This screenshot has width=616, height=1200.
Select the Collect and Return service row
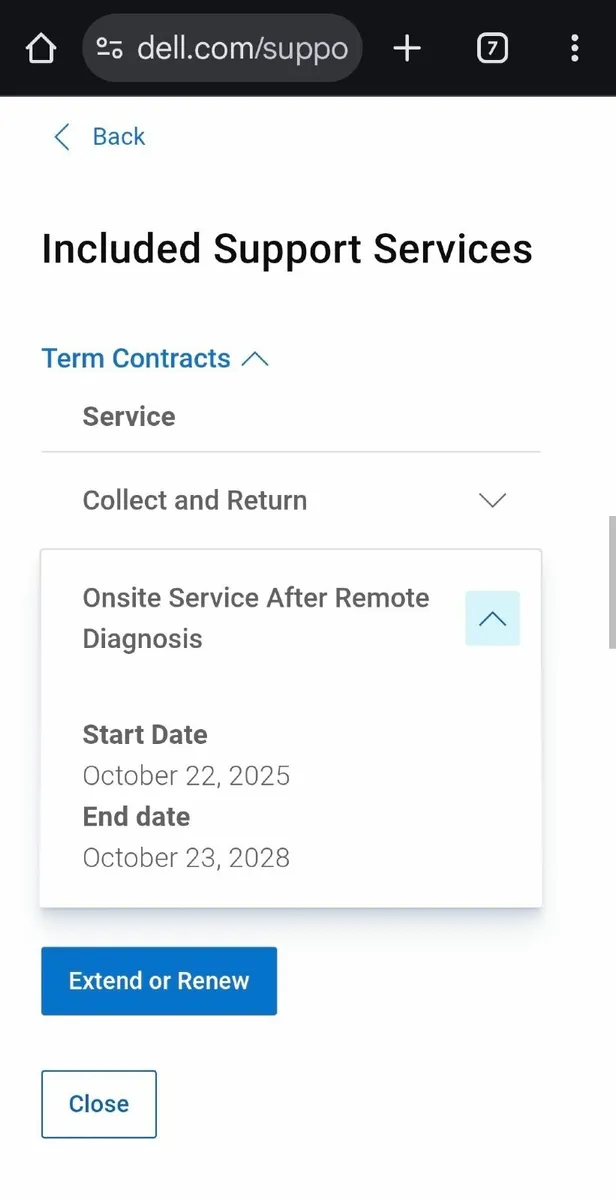tap(195, 500)
